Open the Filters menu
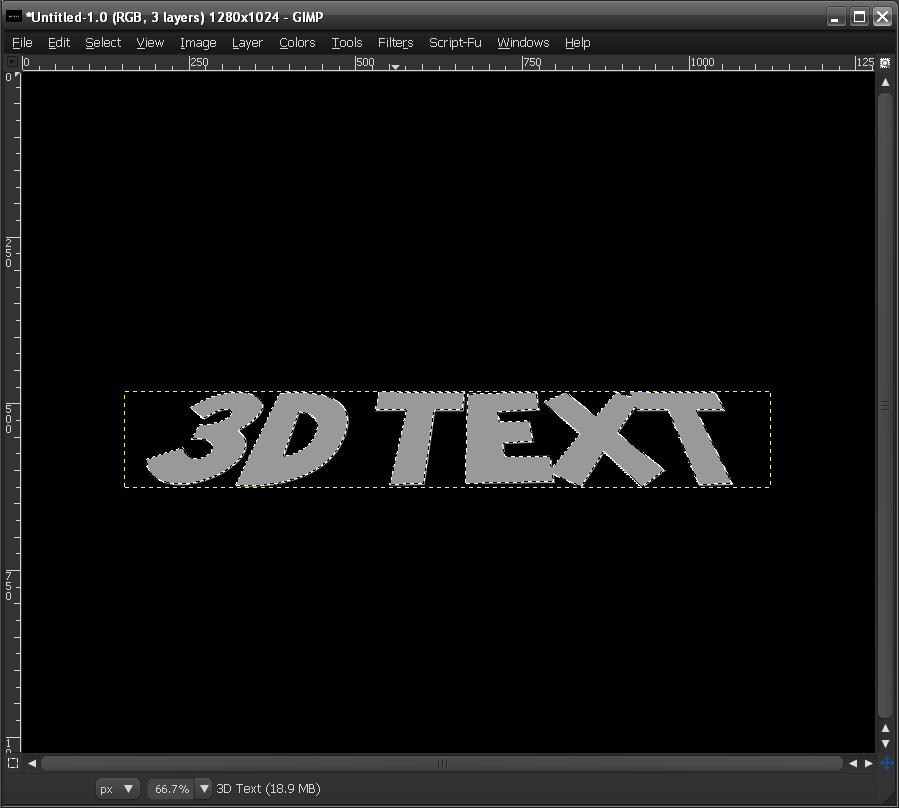The width and height of the screenshot is (899, 808). pyautogui.click(x=395, y=42)
